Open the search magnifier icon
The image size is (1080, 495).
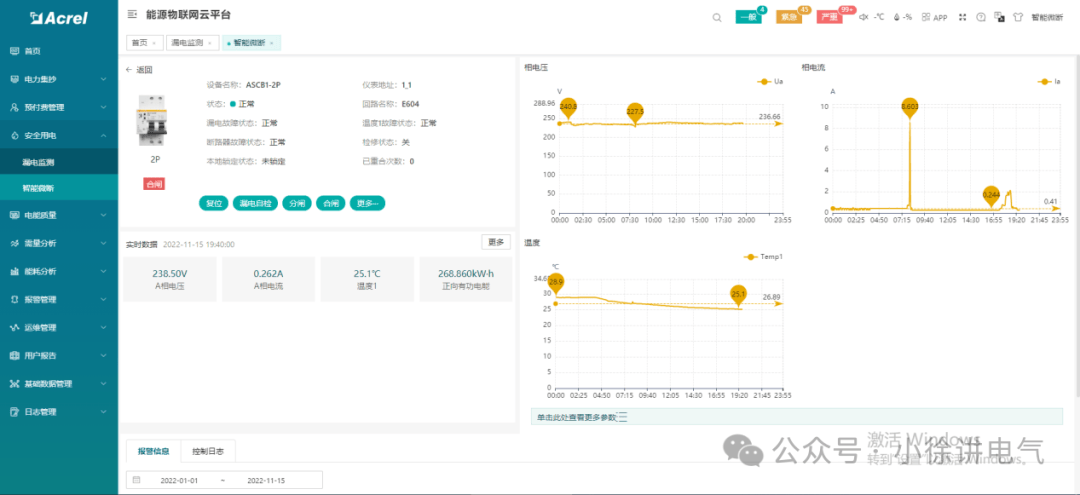coord(717,17)
